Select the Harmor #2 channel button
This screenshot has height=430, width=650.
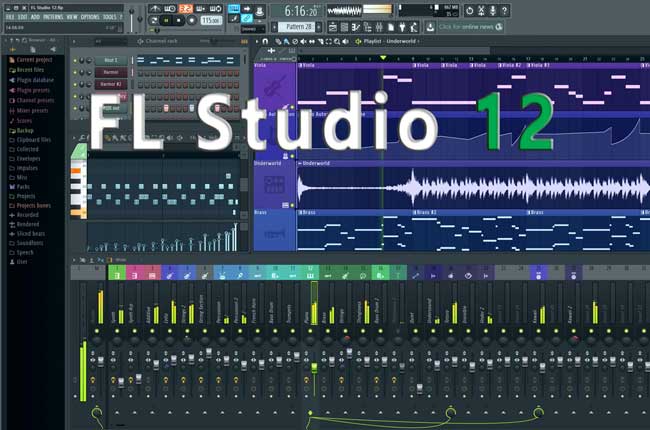(x=111, y=85)
